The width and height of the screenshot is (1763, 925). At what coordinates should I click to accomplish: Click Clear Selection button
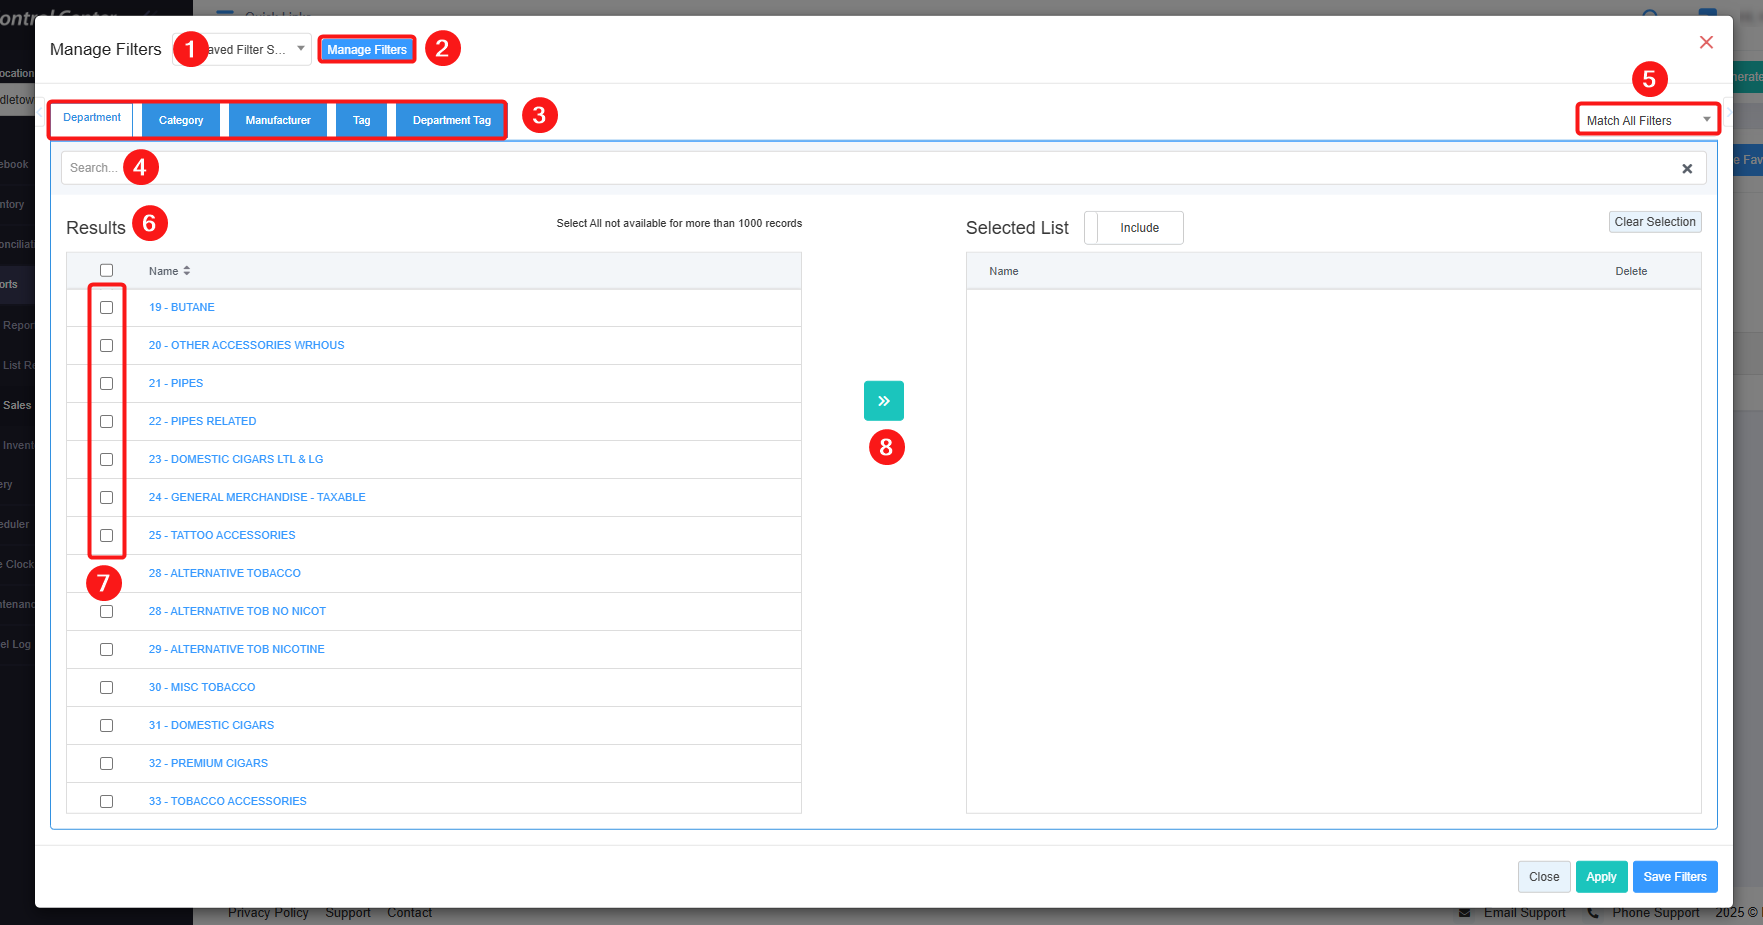tap(1654, 222)
